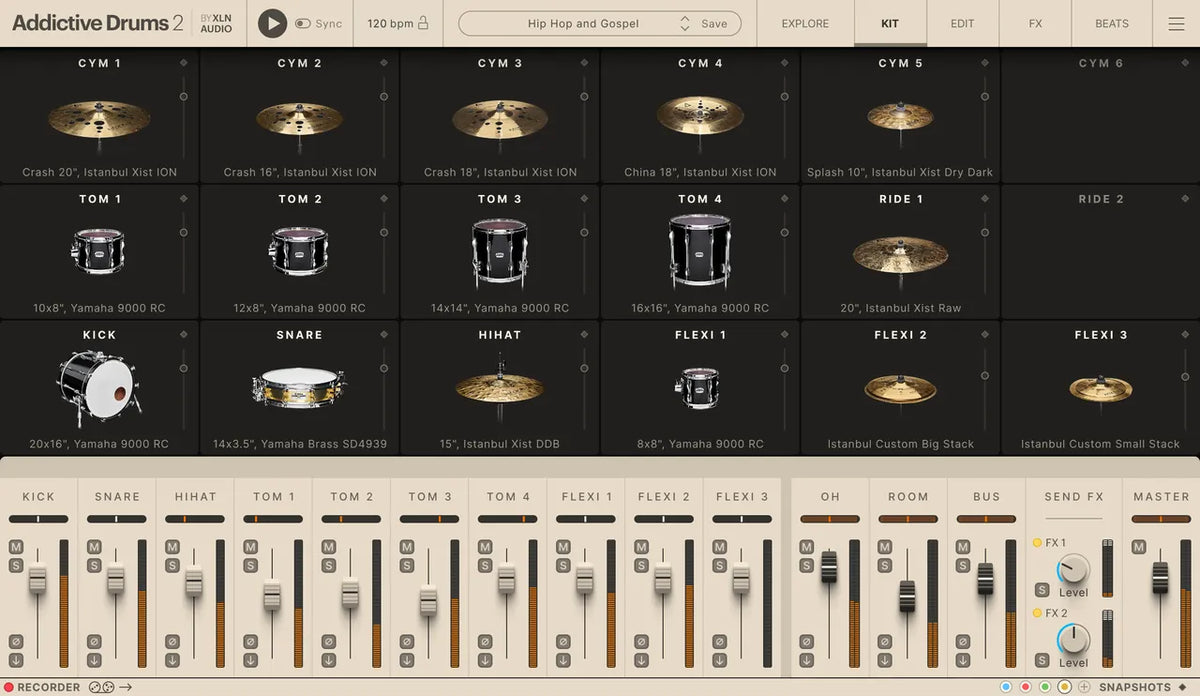The width and height of the screenshot is (1200, 696).
Task: Click the Master volume fader
Action: (1160, 578)
